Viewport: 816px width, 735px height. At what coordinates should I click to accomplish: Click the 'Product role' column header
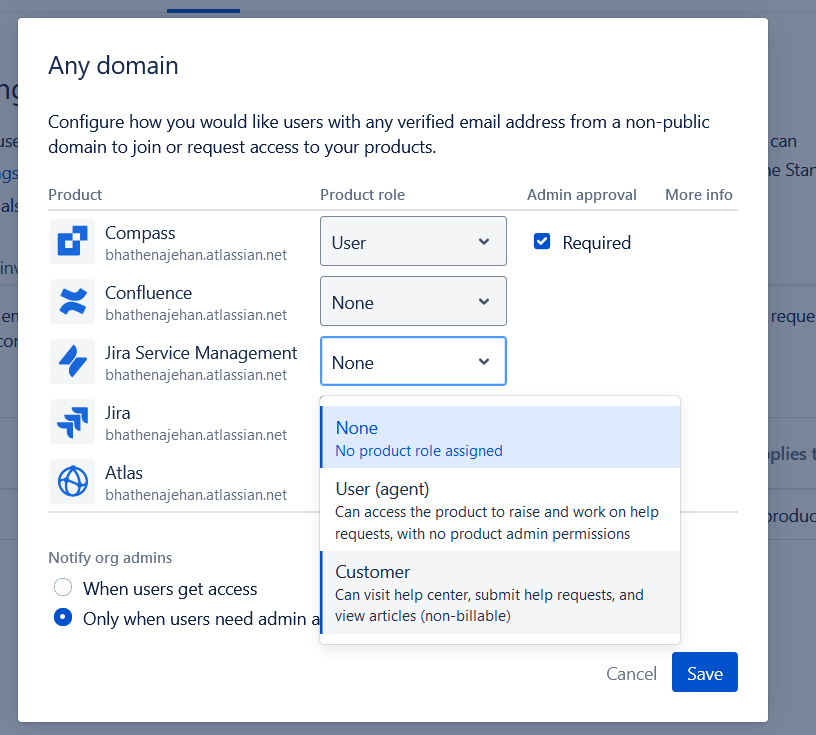tap(362, 195)
